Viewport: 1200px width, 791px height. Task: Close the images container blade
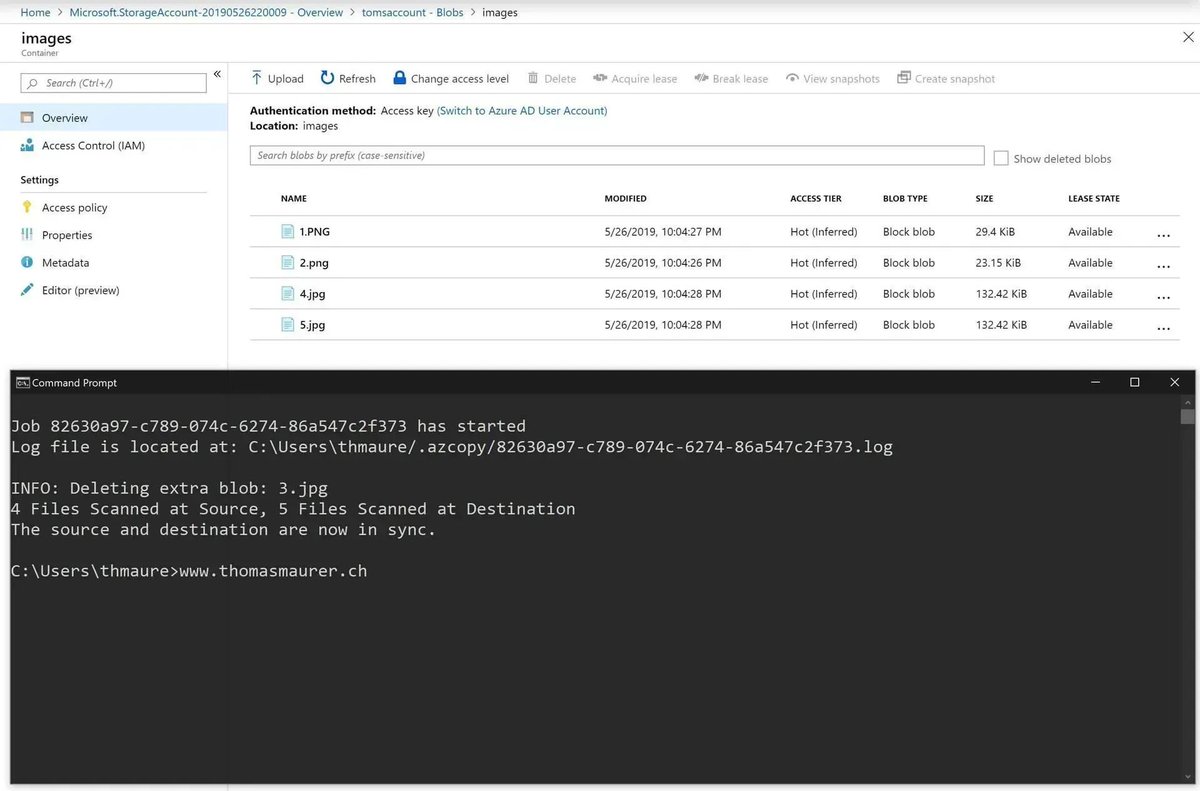click(x=1187, y=36)
